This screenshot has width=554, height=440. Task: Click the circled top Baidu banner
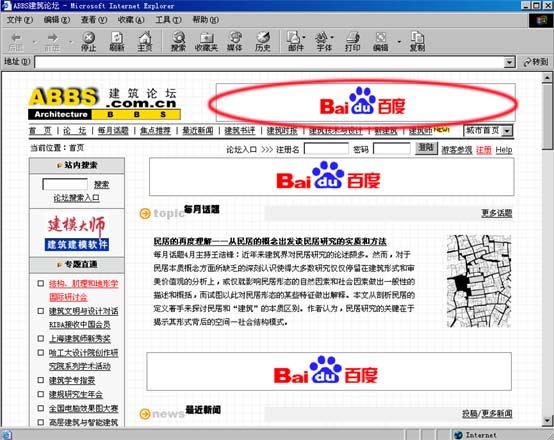click(365, 102)
